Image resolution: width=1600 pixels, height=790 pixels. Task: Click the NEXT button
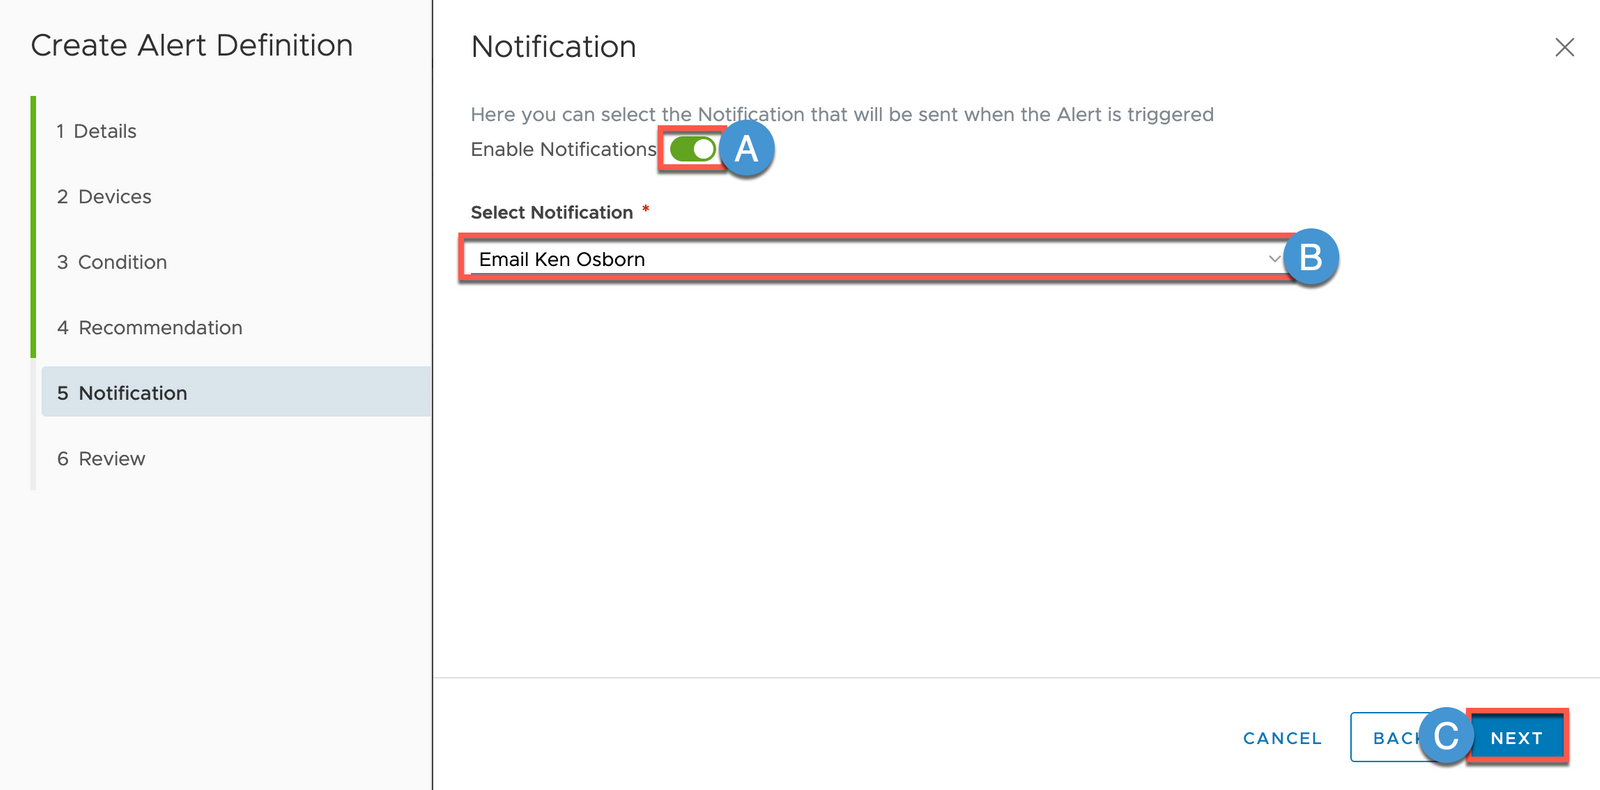(x=1516, y=738)
